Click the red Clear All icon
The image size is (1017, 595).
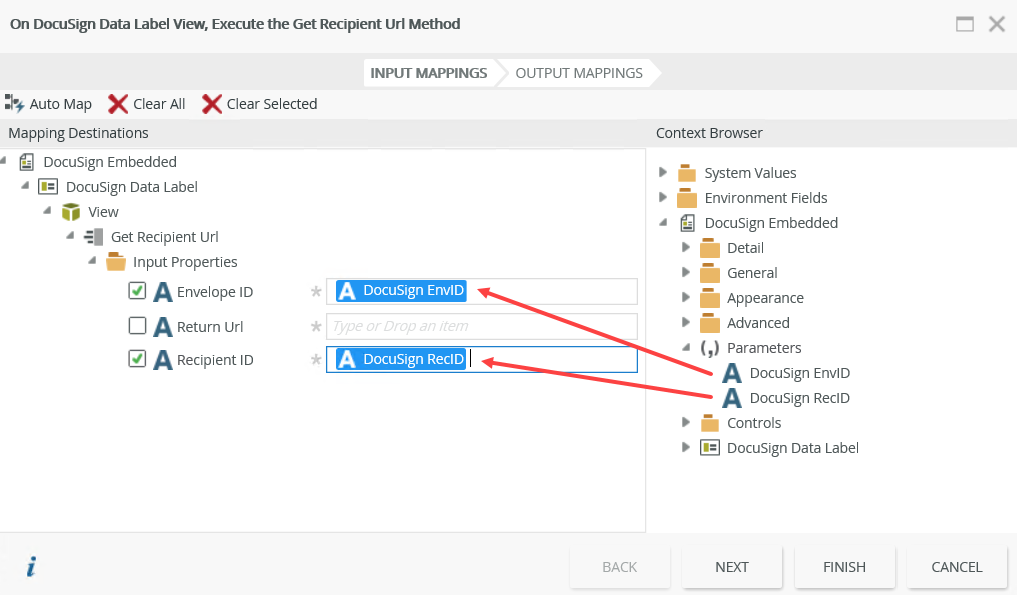118,104
